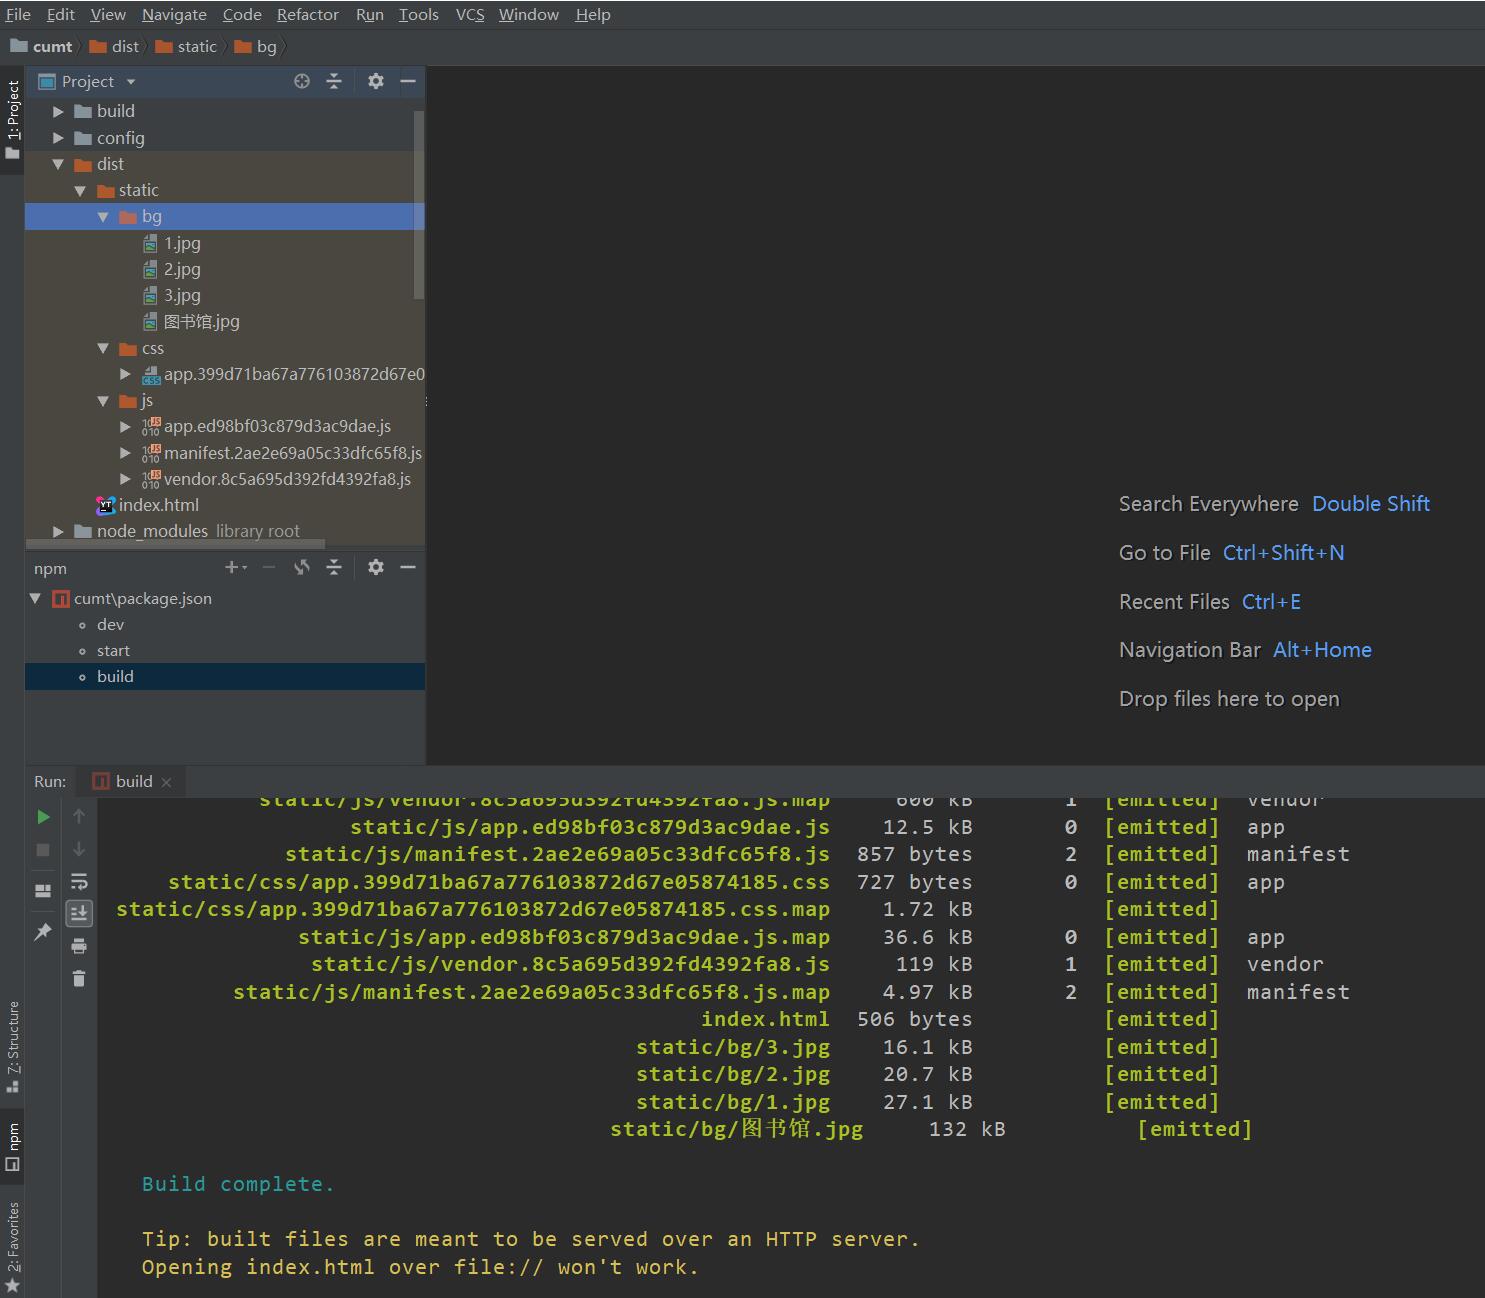Click the Project panel vertical scrollbar

point(419,205)
